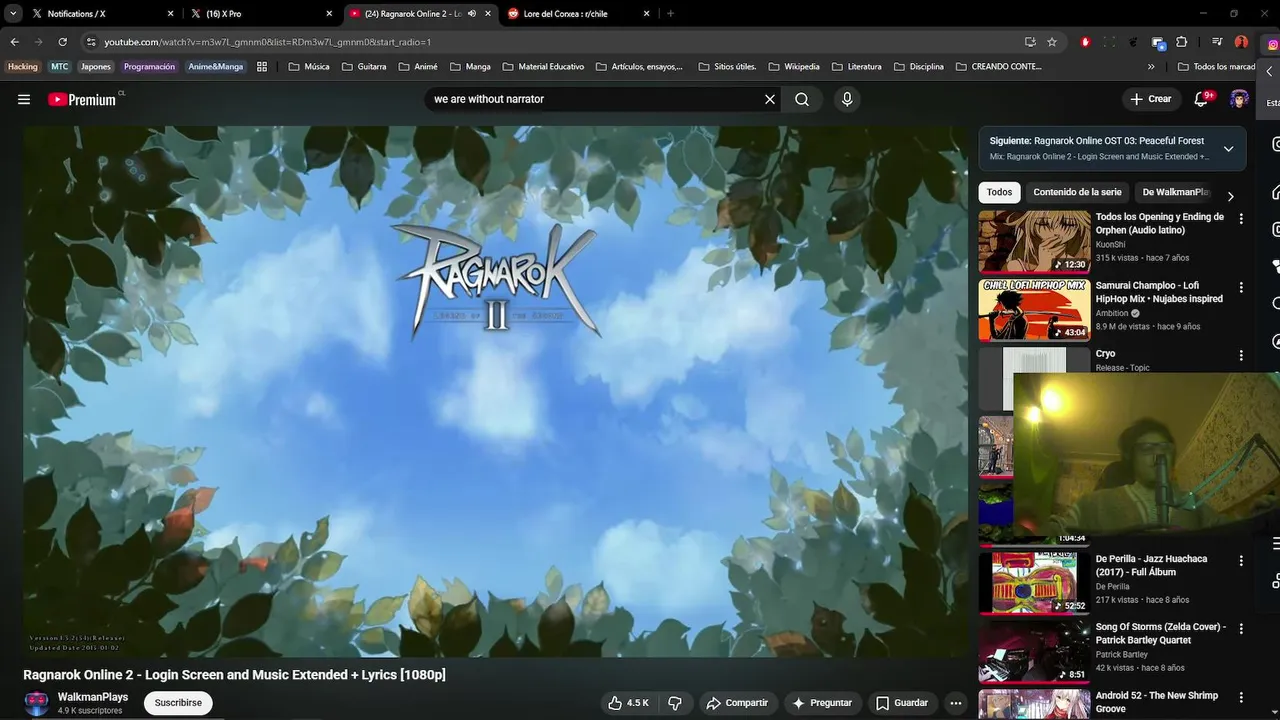Open the YouTube account avatar menu
1280x720 pixels.
[x=1239, y=99]
